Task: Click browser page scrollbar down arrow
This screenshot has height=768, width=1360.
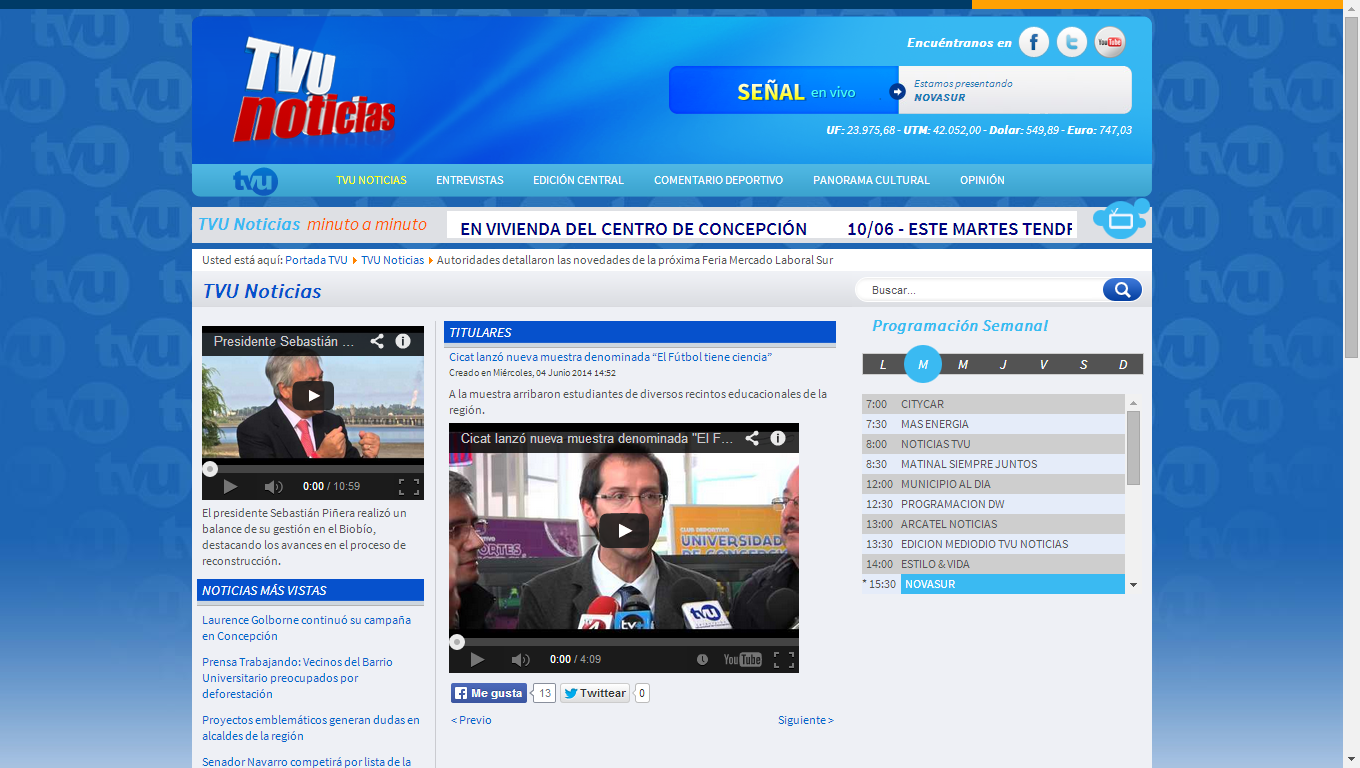Action: (x=1351, y=759)
